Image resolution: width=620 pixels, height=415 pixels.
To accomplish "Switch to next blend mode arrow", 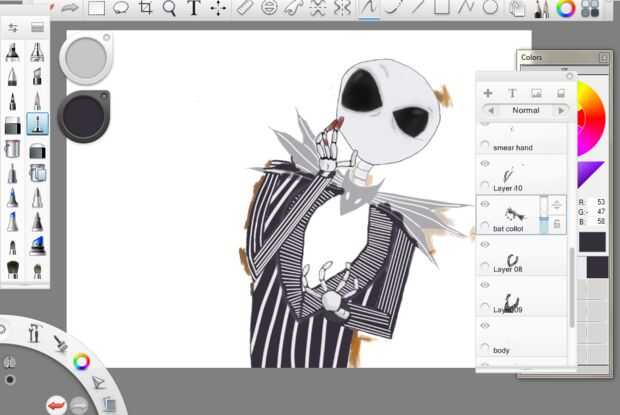I will tap(561, 111).
